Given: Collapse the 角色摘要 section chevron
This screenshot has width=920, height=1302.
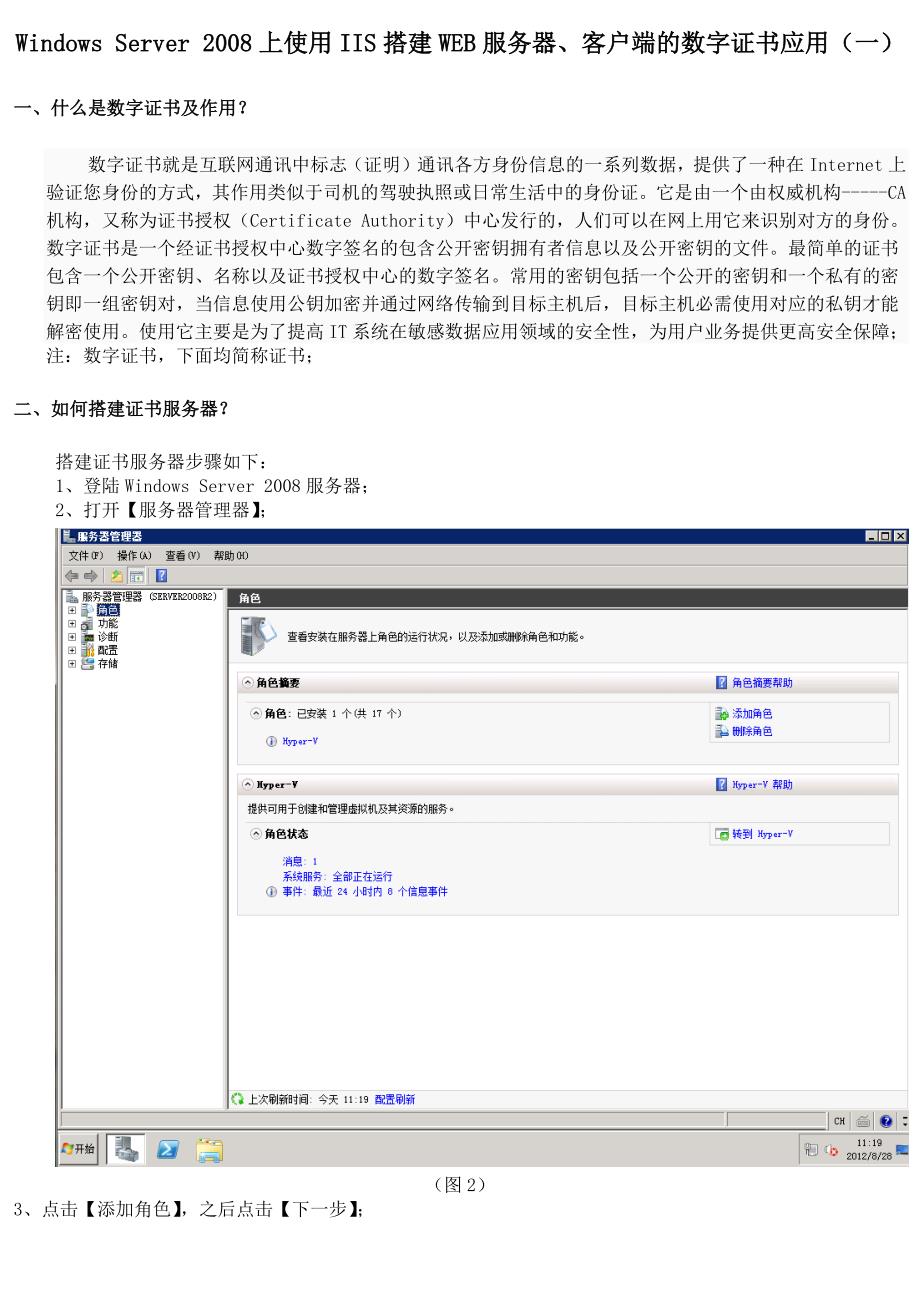Looking at the screenshot, I should 248,683.
